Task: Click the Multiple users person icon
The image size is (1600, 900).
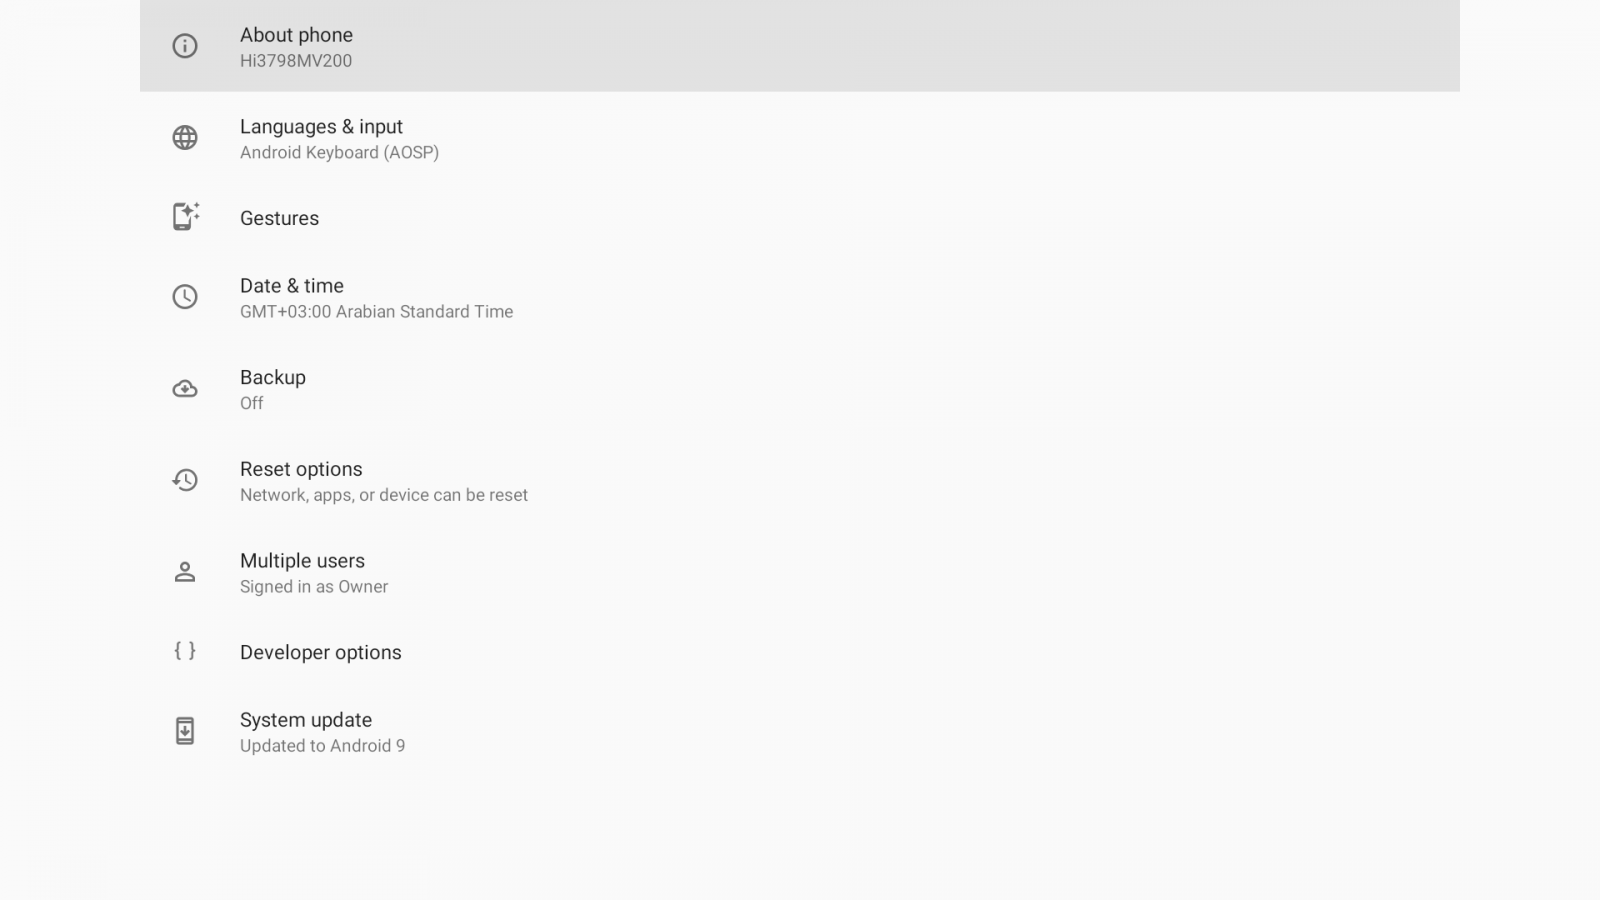Action: pyautogui.click(x=185, y=572)
